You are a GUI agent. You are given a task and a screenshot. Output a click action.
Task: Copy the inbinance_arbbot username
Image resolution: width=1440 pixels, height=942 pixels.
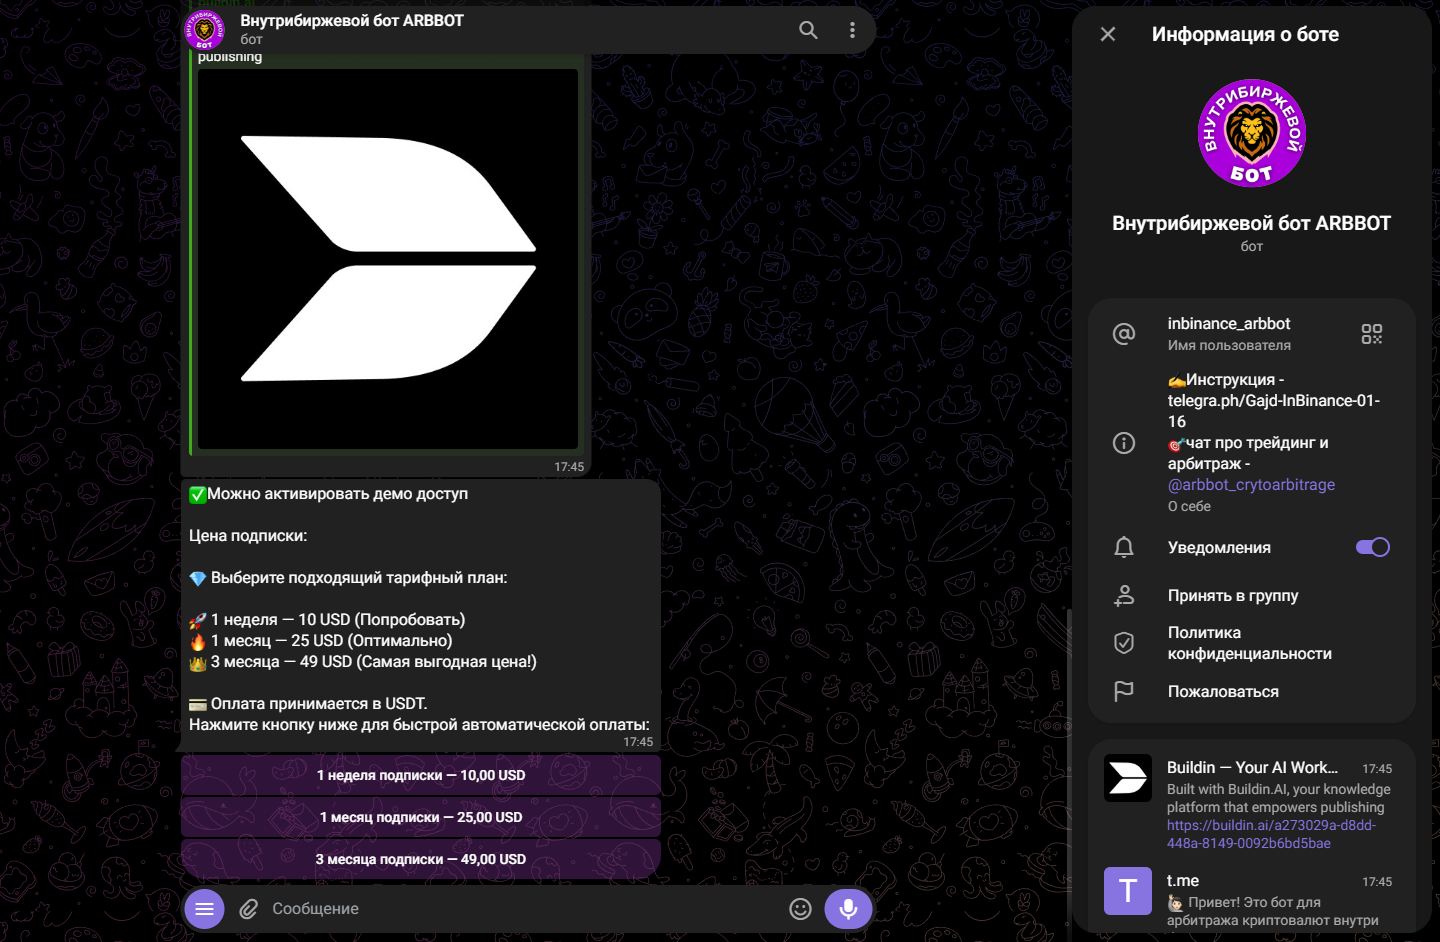[x=1229, y=324]
